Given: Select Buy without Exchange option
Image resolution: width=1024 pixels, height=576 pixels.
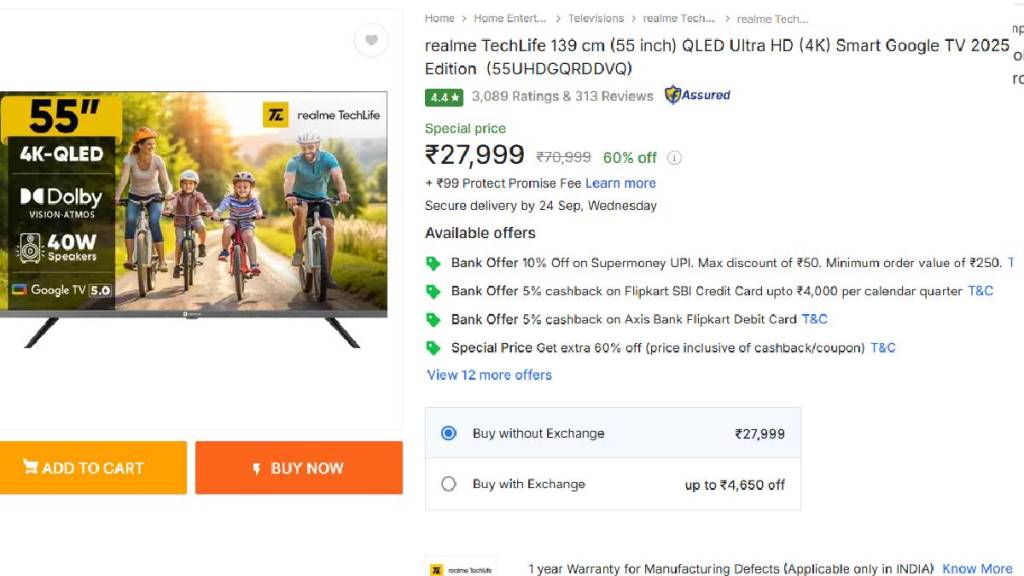Looking at the screenshot, I should click(449, 433).
